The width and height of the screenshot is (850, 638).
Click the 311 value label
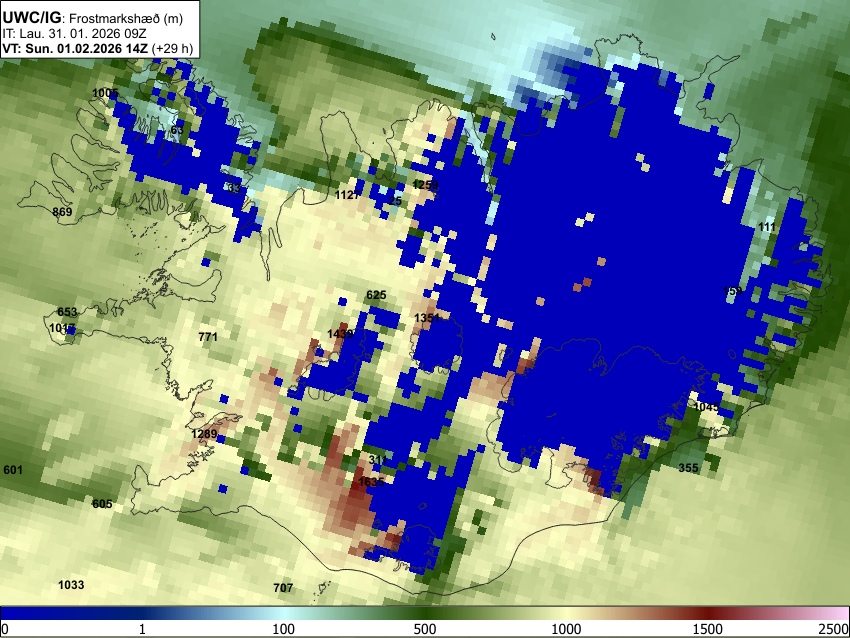tap(378, 460)
